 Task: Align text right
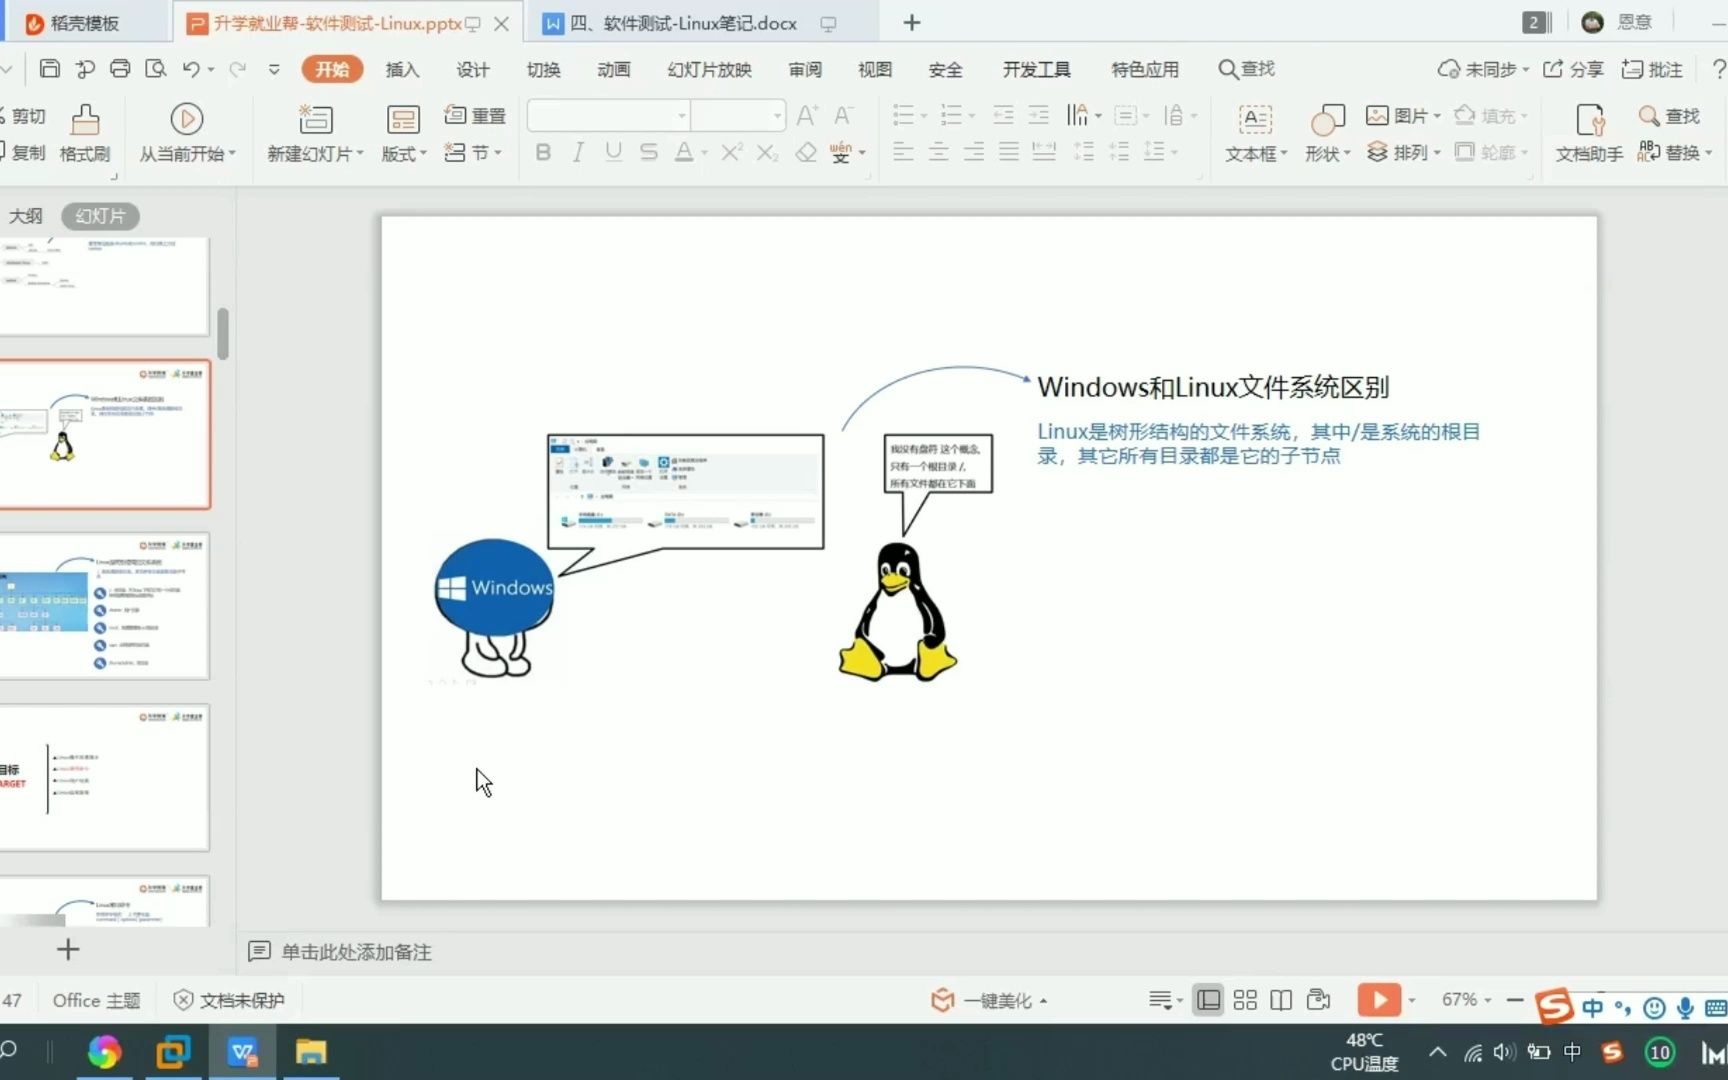973,152
